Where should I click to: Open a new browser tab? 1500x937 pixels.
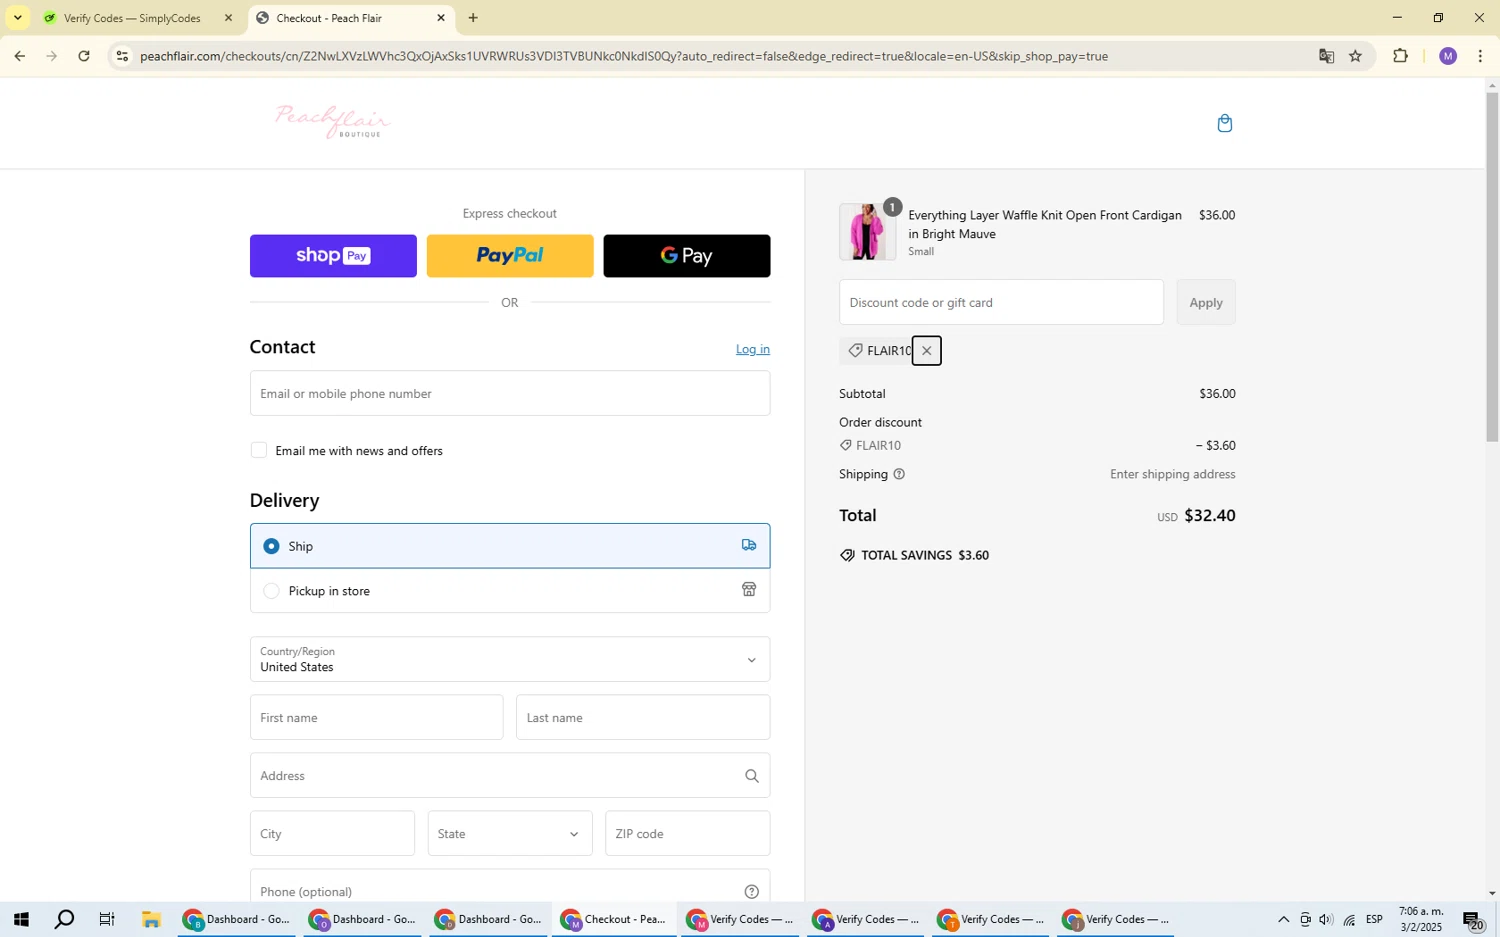click(x=473, y=18)
